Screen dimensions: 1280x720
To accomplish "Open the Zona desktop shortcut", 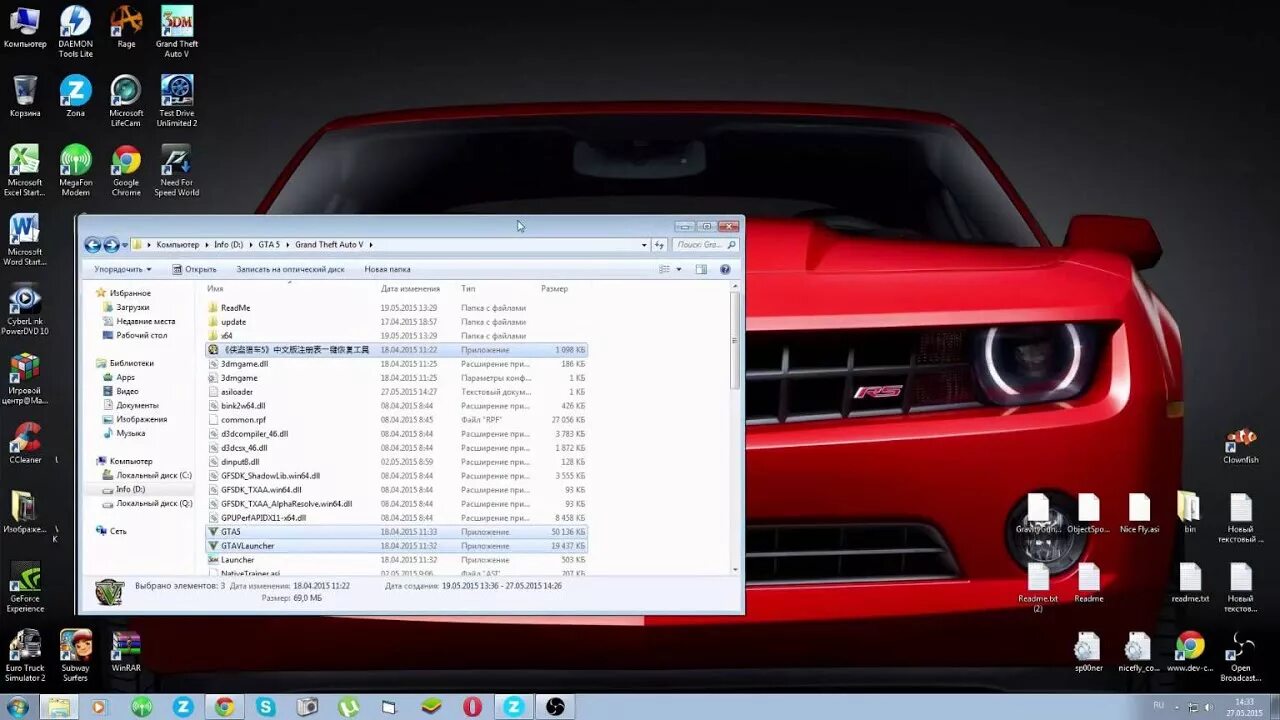I will 75,97.
